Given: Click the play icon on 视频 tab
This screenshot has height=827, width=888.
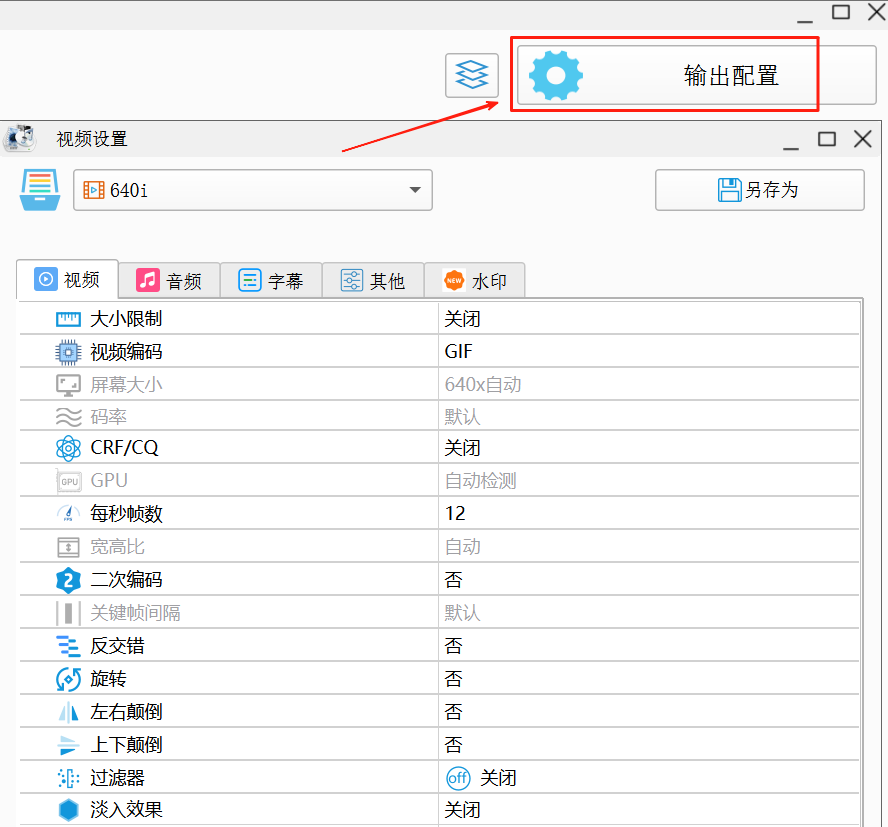Looking at the screenshot, I should (x=46, y=279).
